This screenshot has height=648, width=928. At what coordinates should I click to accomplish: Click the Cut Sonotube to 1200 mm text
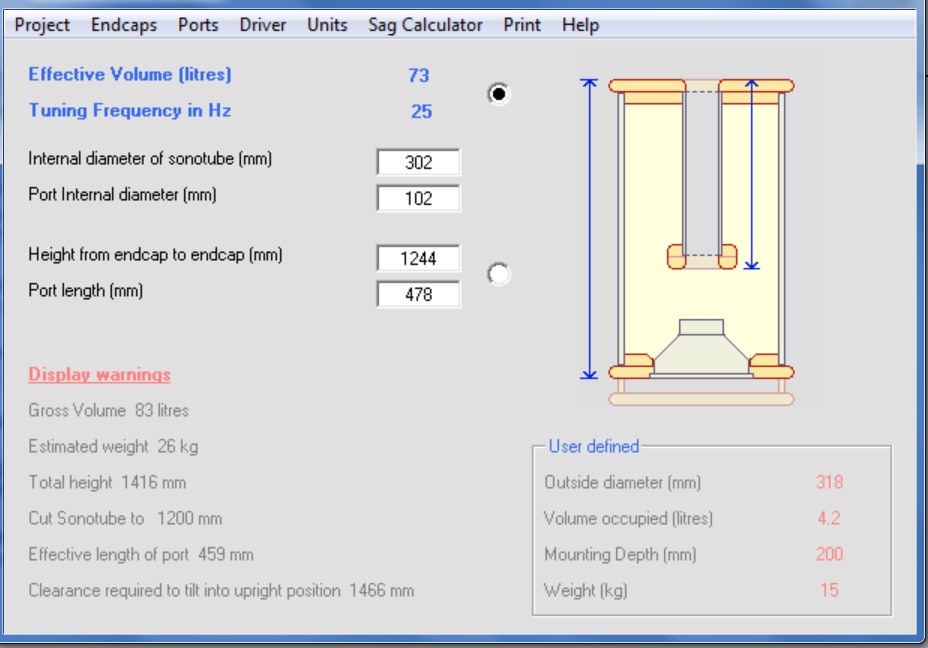coord(125,518)
